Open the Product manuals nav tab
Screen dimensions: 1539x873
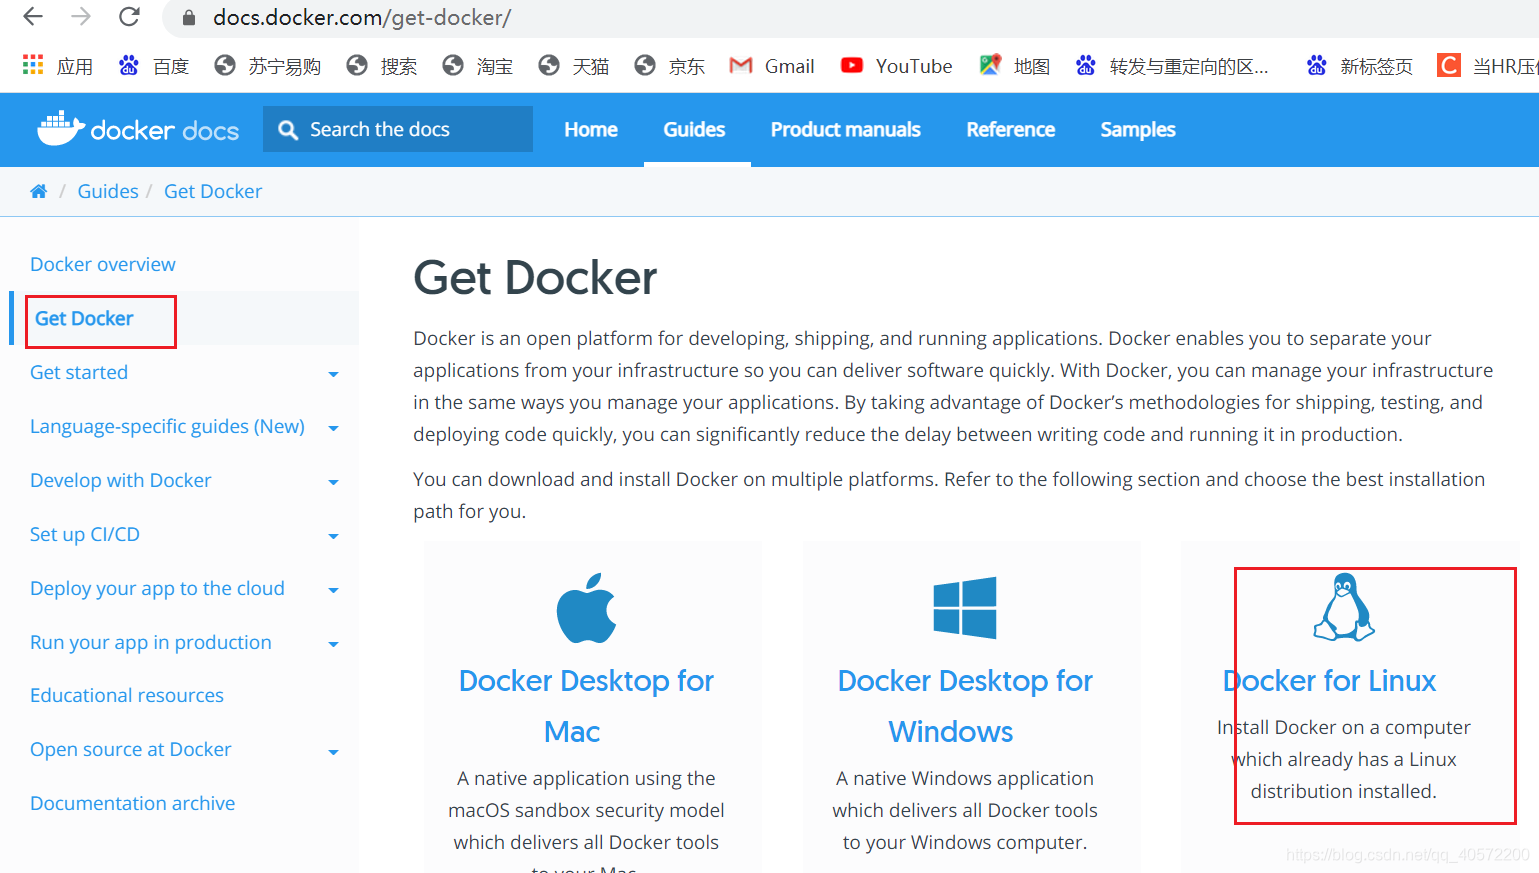(x=846, y=130)
